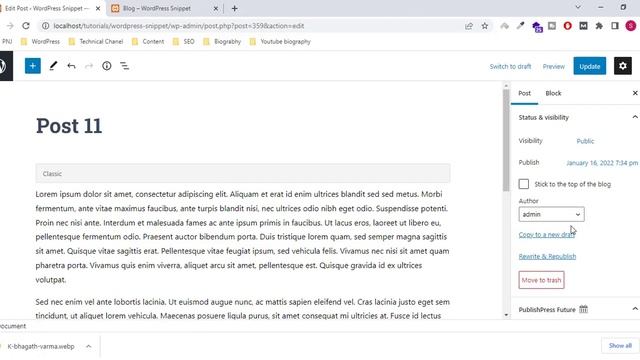Open the browser profile avatar
640x360 pixels.
631,26
